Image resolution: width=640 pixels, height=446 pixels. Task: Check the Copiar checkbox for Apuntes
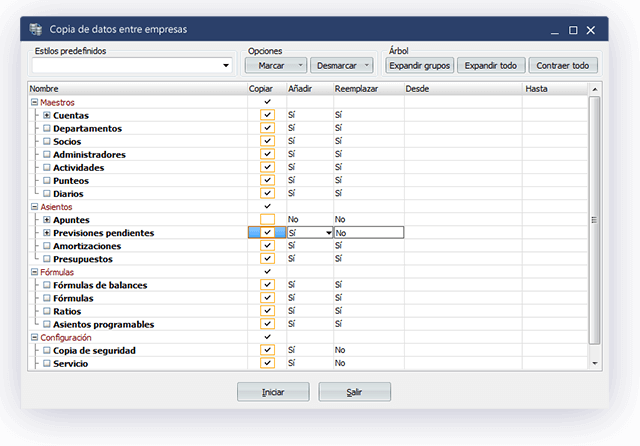[267, 219]
